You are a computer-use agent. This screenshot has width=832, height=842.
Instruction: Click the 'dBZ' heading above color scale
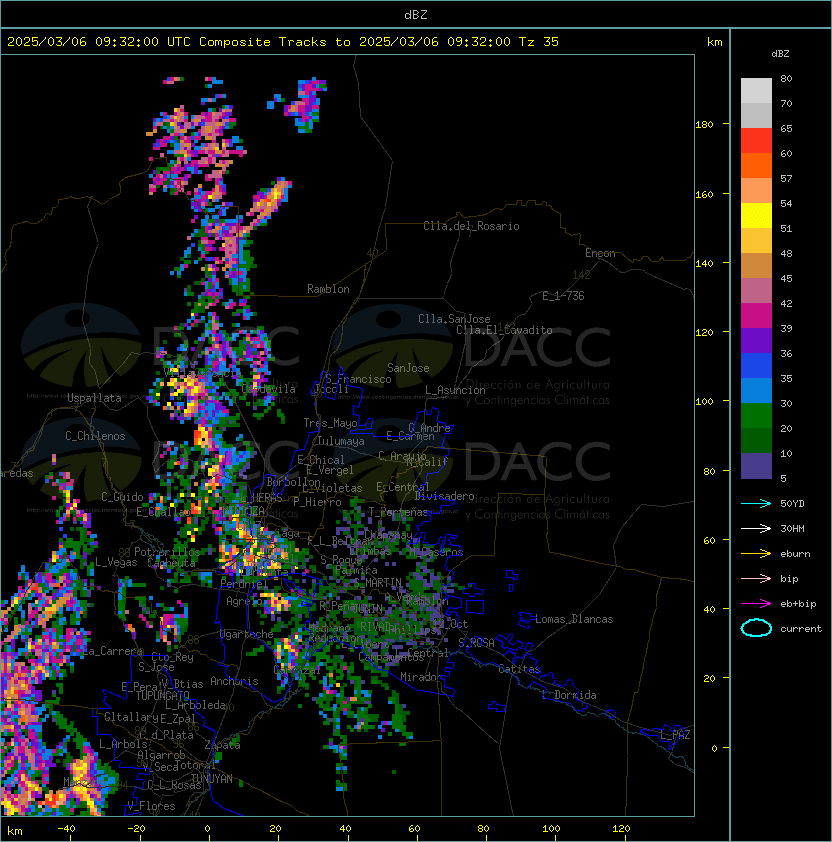[x=780, y=54]
